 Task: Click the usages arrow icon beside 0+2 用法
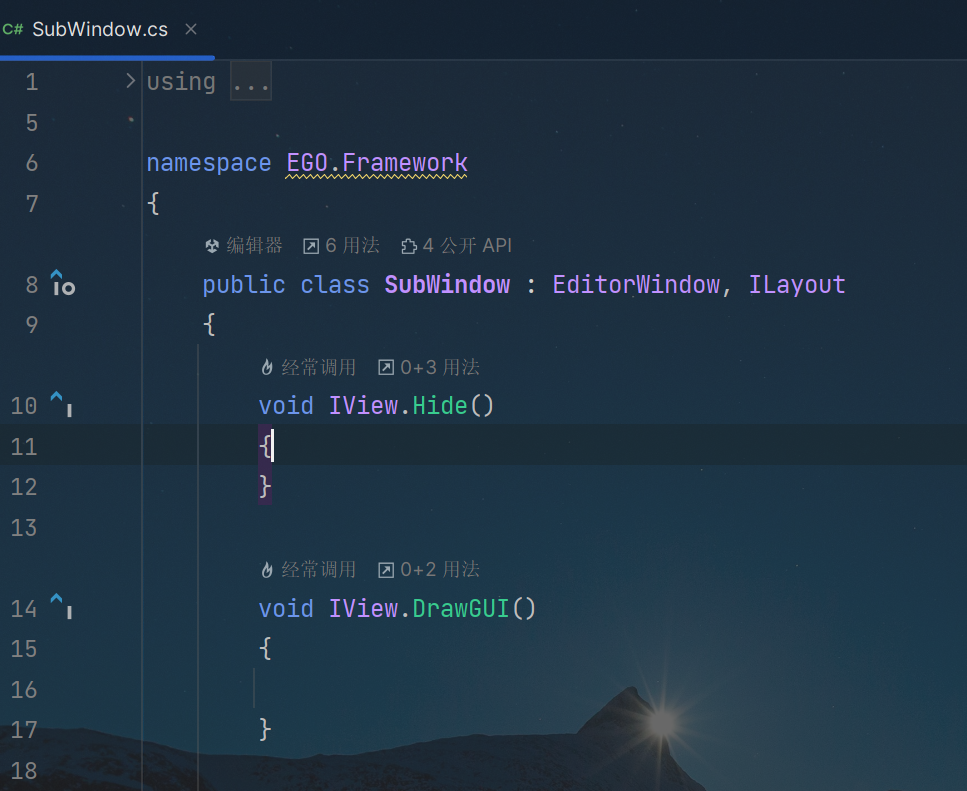(386, 570)
